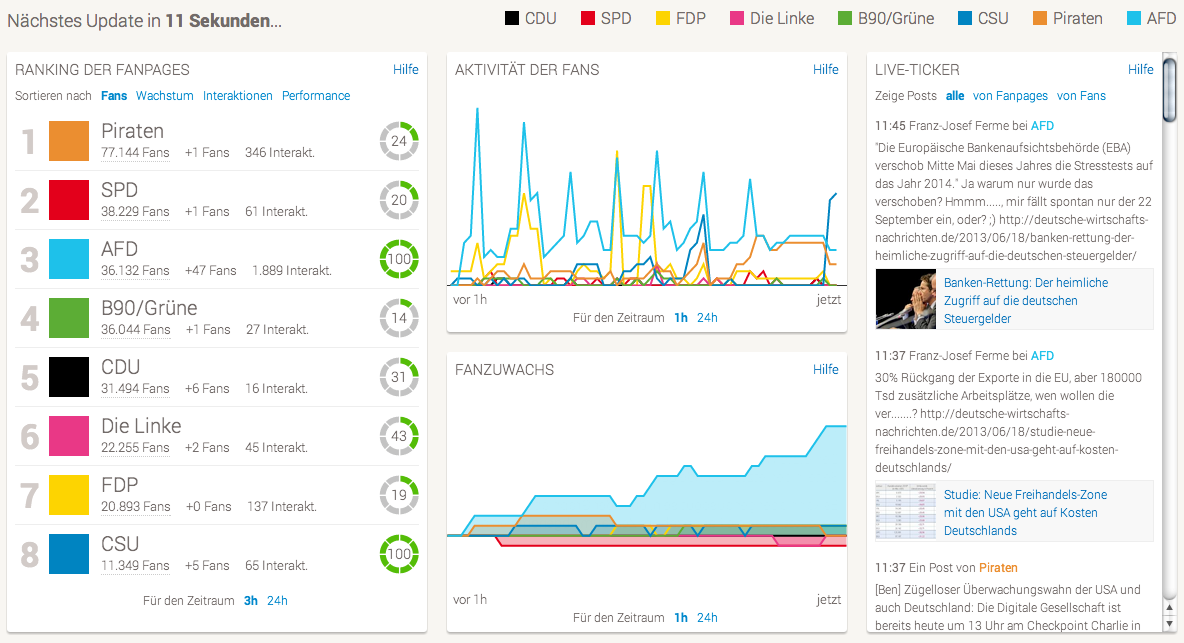Open Hilfe in Ranking der Fanpages panel
Image resolution: width=1184 pixels, height=643 pixels.
tap(405, 69)
